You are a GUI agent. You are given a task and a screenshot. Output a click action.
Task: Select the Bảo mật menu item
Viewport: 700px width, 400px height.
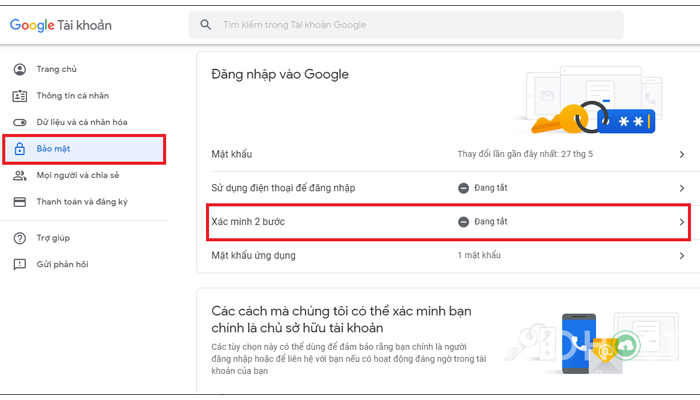[84, 149]
